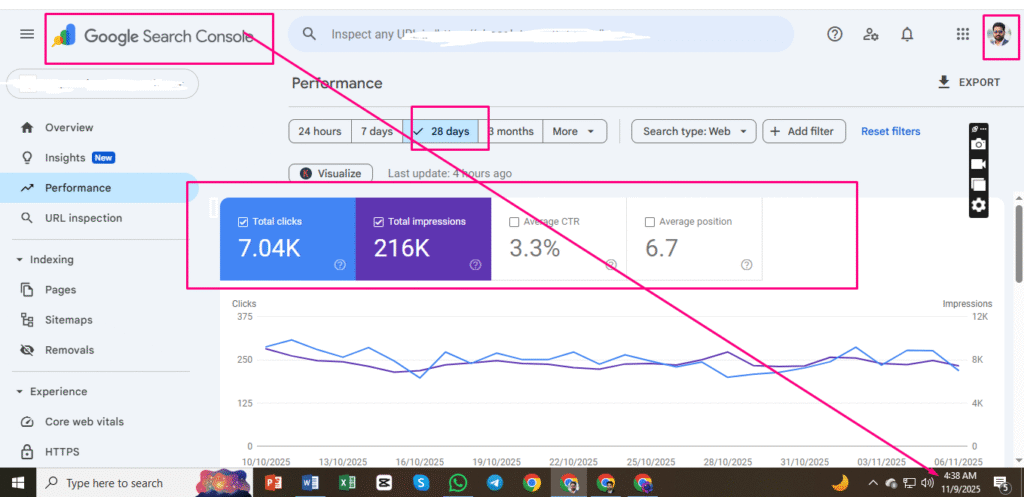Open the account profile avatar
The width and height of the screenshot is (1024, 497).
(999, 35)
